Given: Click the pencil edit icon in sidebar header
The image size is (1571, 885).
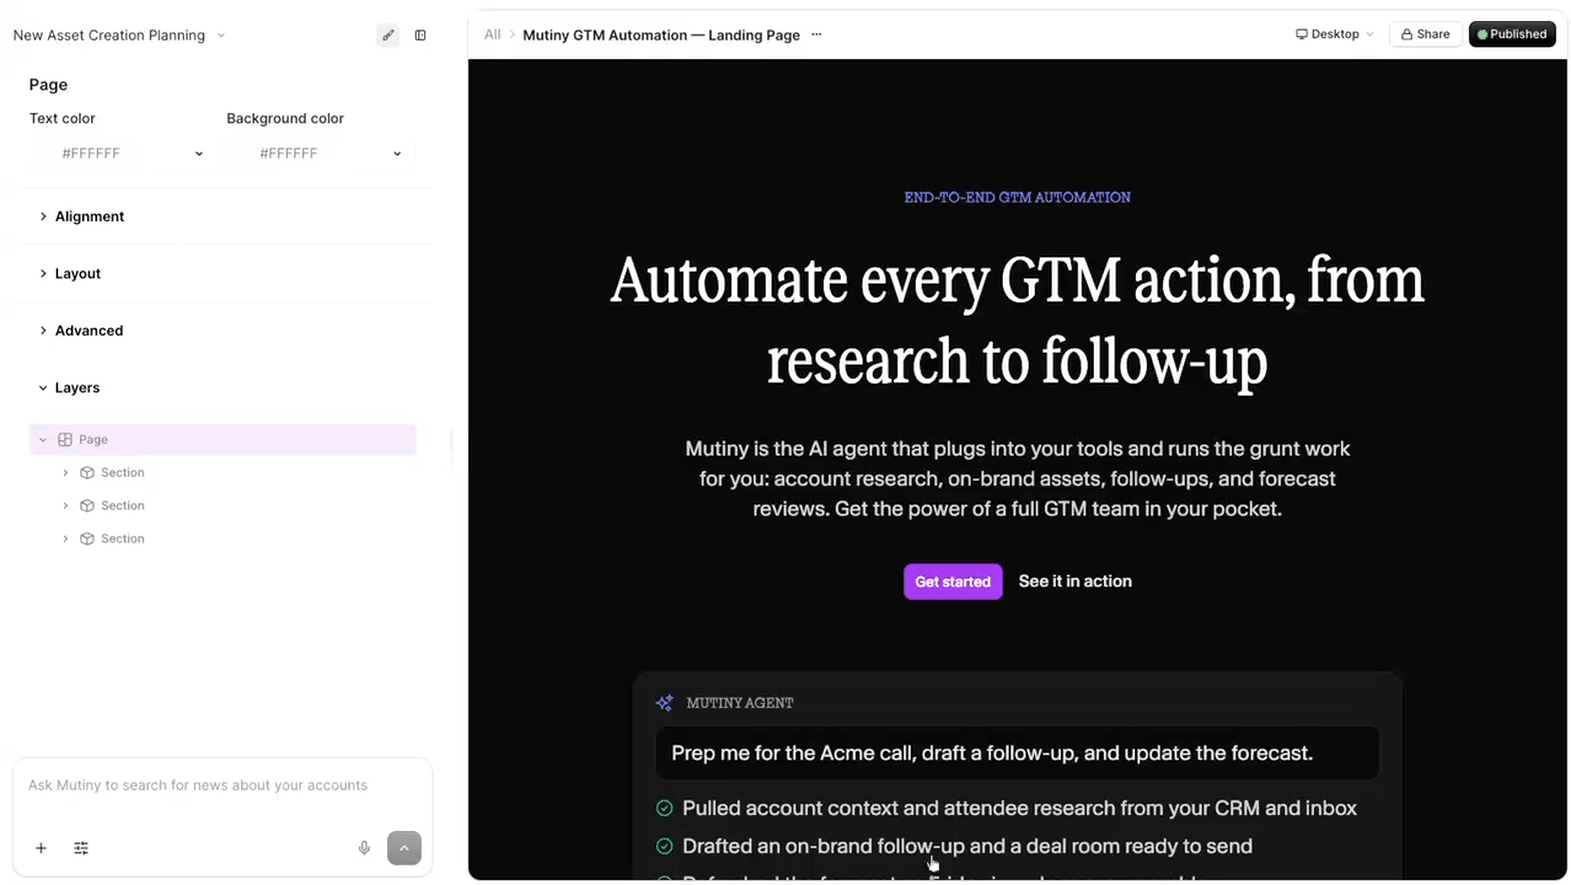Looking at the screenshot, I should (388, 35).
